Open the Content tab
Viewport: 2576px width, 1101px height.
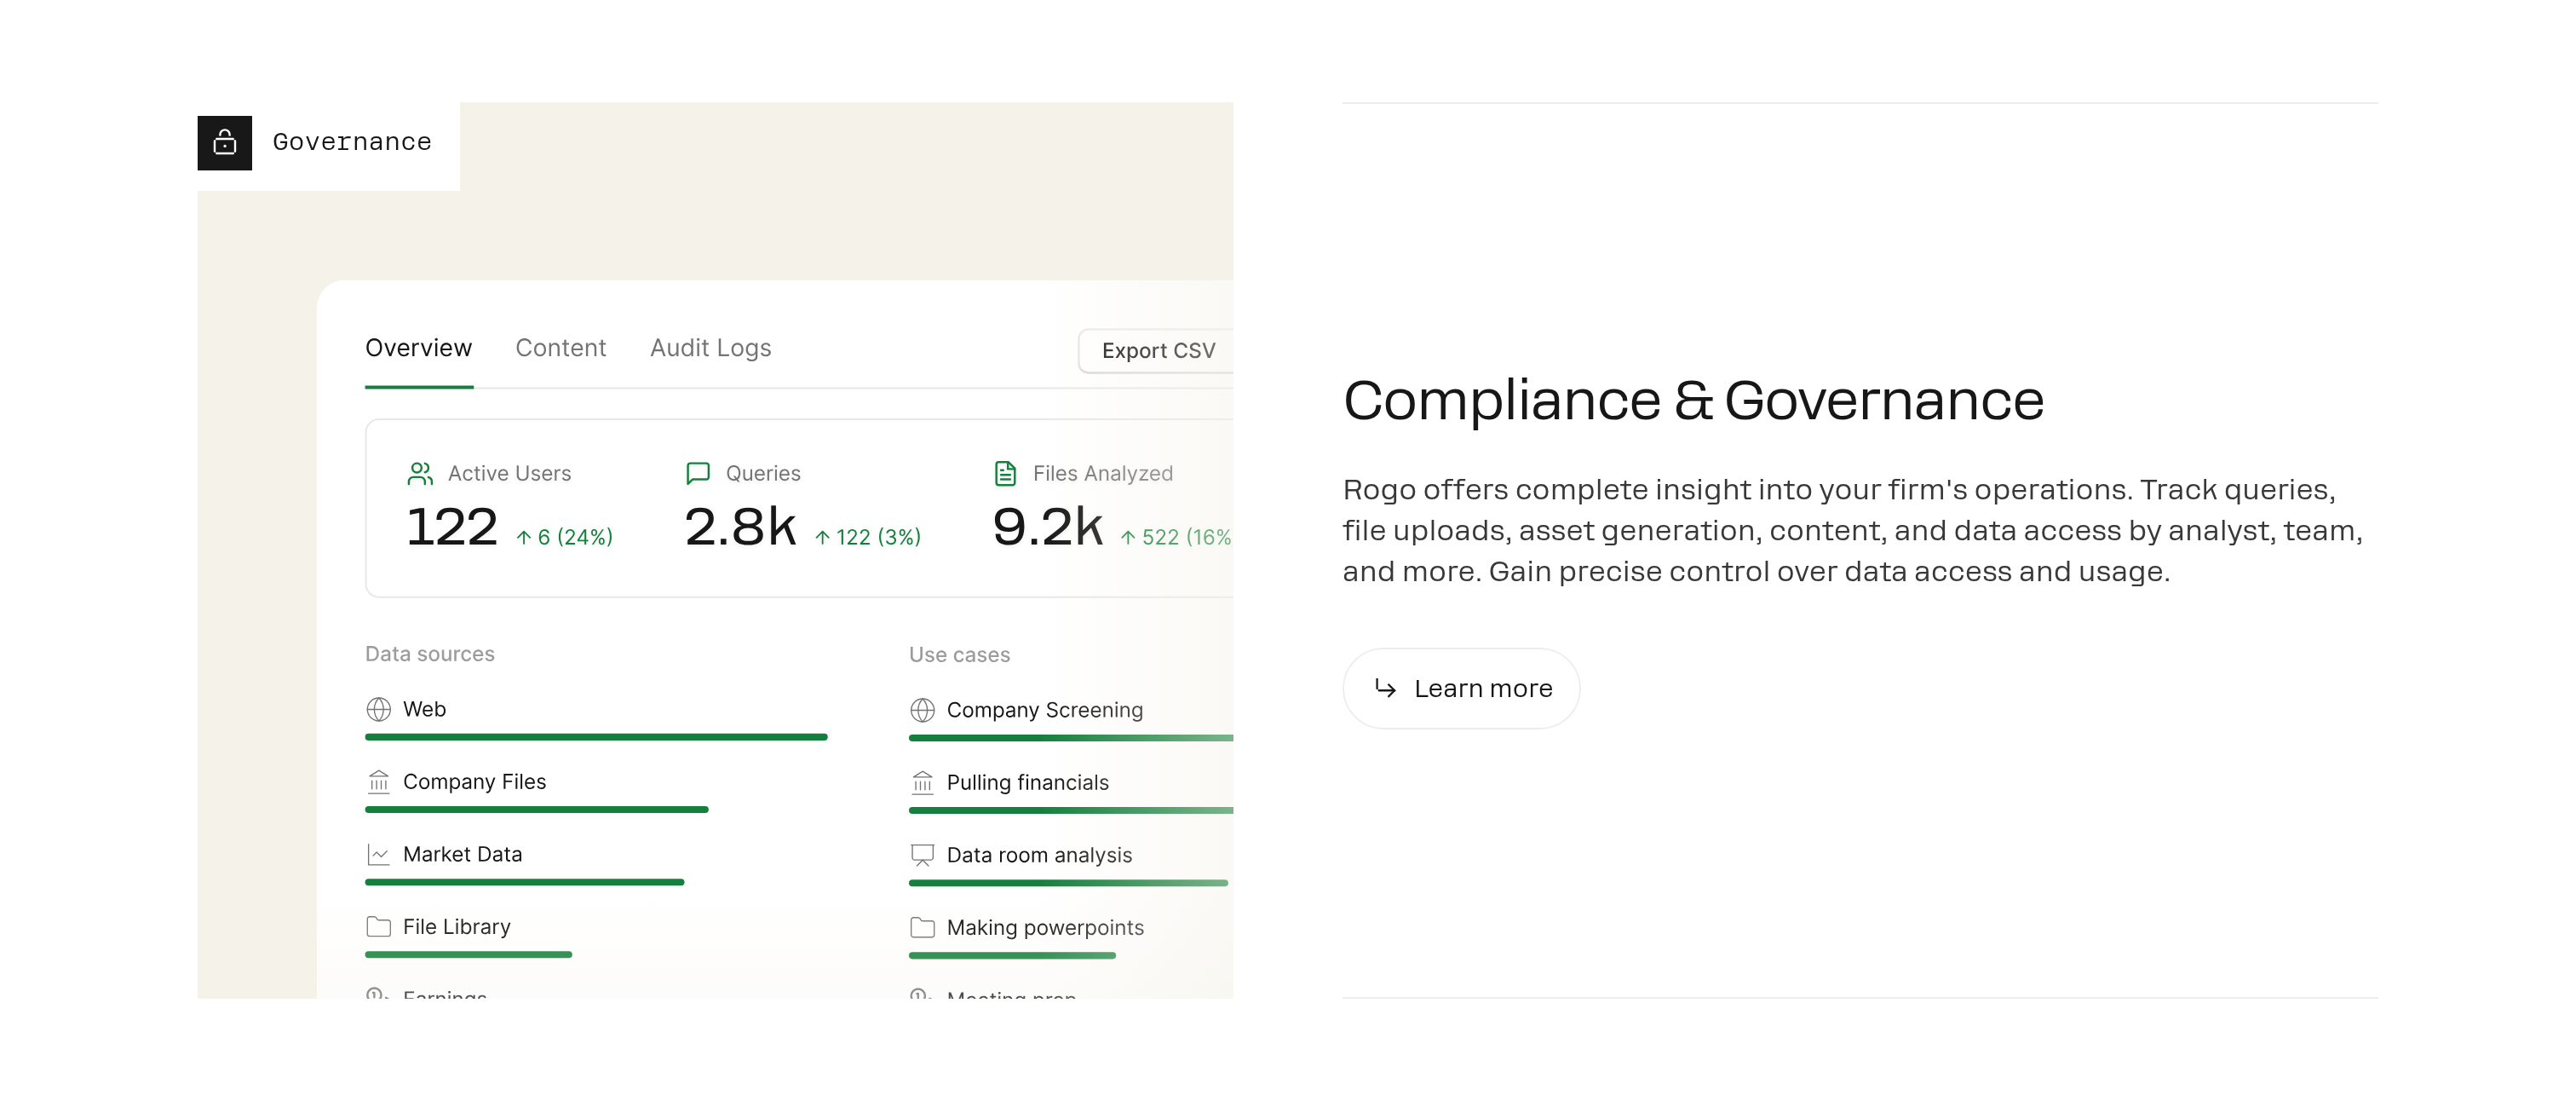(560, 348)
